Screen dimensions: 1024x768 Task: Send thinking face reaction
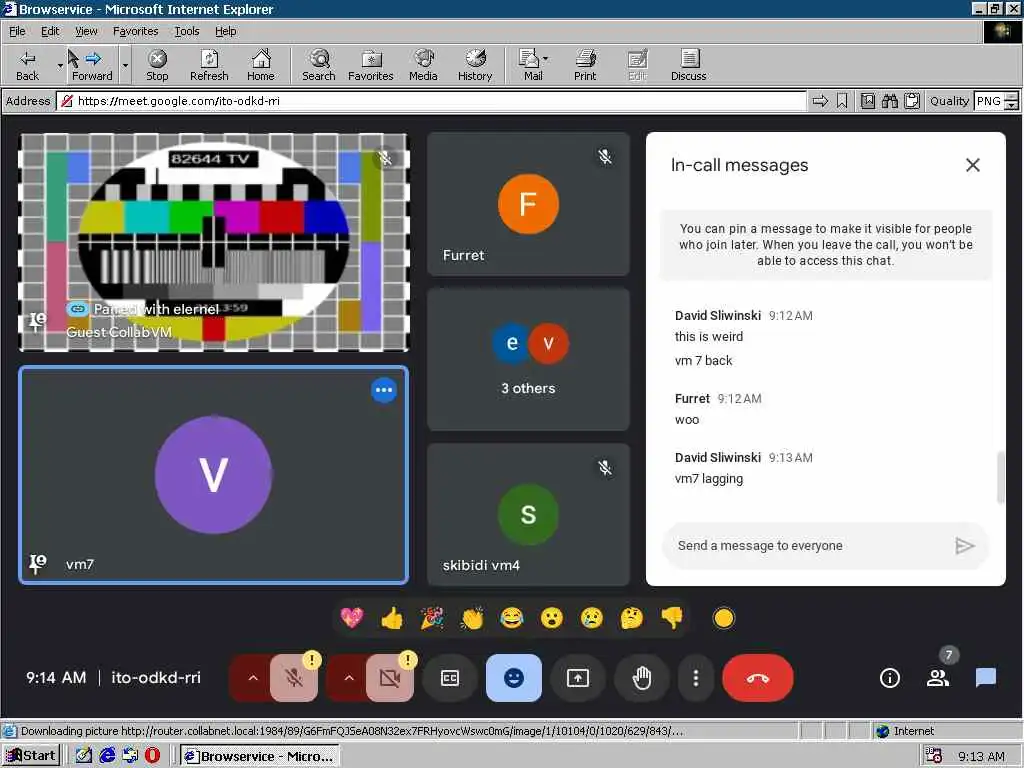tap(632, 618)
